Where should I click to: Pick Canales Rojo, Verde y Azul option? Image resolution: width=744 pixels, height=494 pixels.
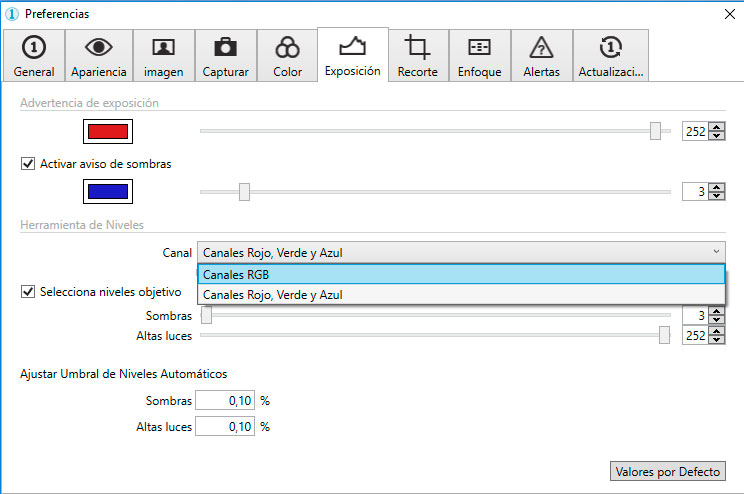click(460, 295)
